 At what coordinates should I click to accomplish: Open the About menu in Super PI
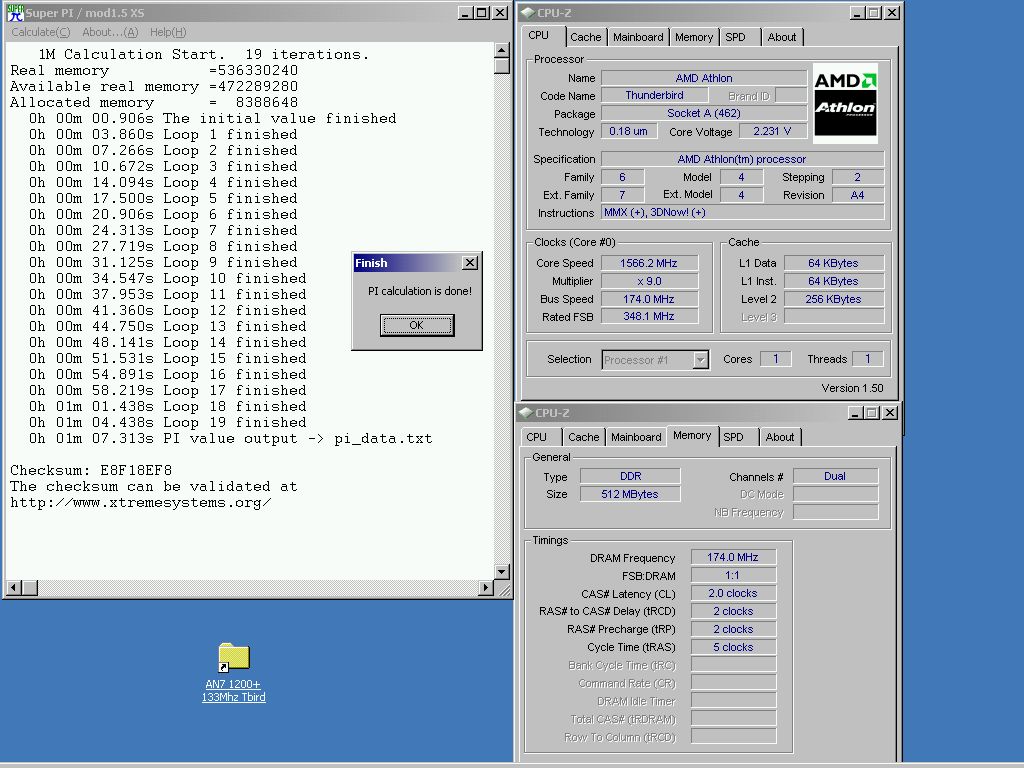[110, 32]
